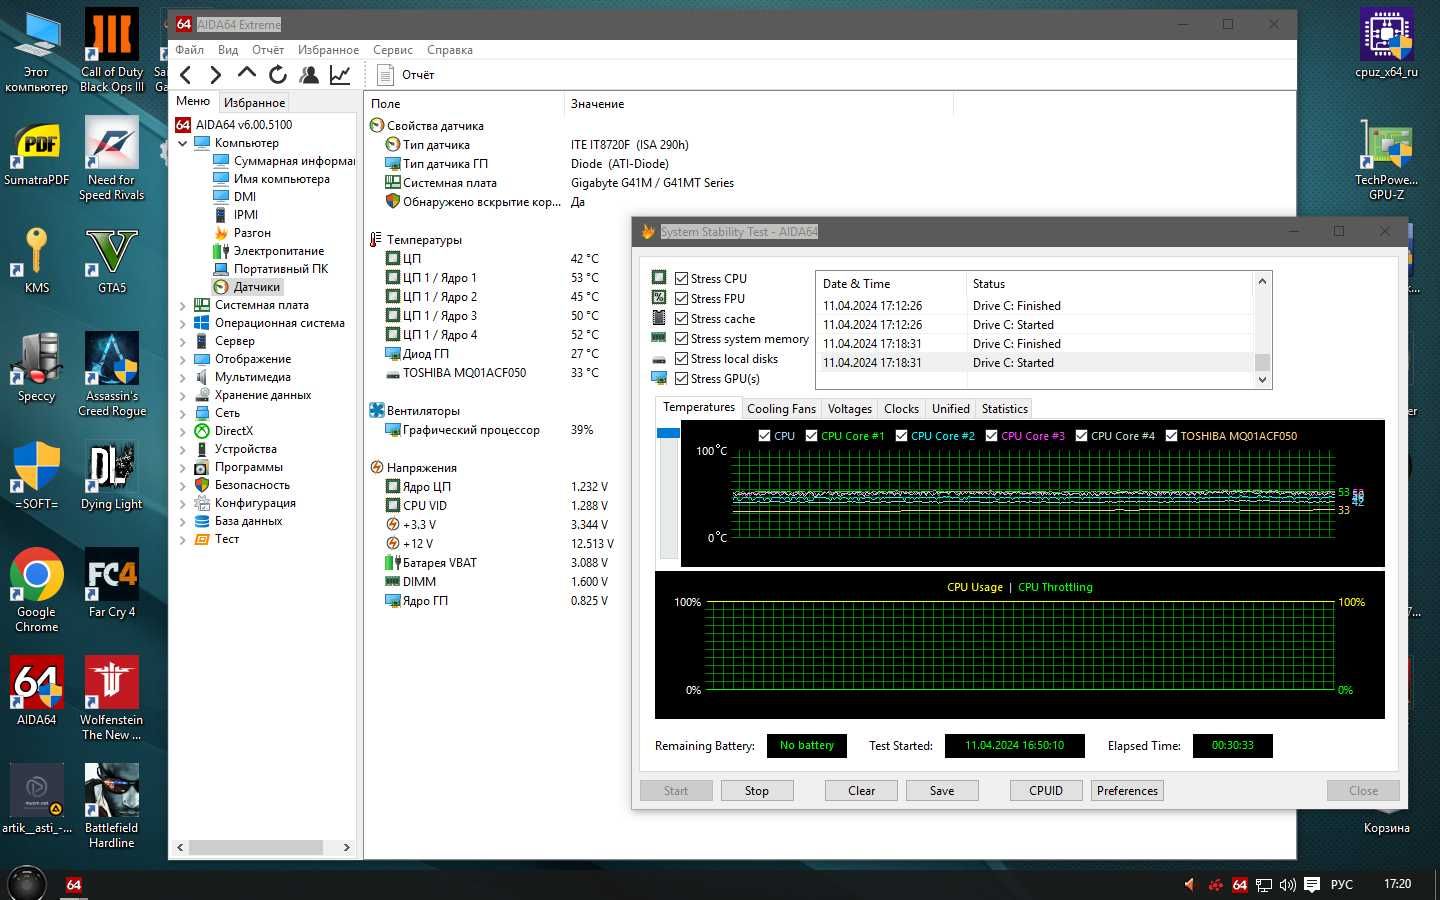Open the graph chart toolbar icon
Image resolution: width=1440 pixels, height=900 pixels.
pos(340,75)
